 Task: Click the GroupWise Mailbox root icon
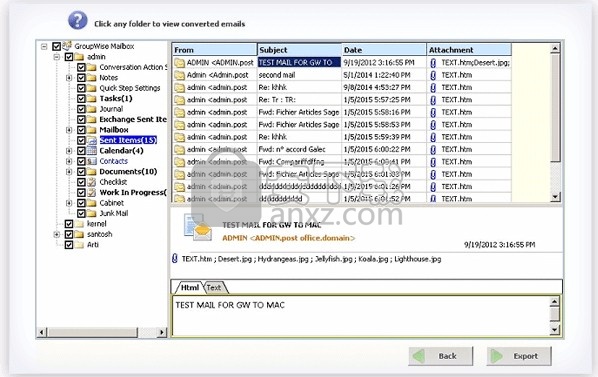coord(67,46)
